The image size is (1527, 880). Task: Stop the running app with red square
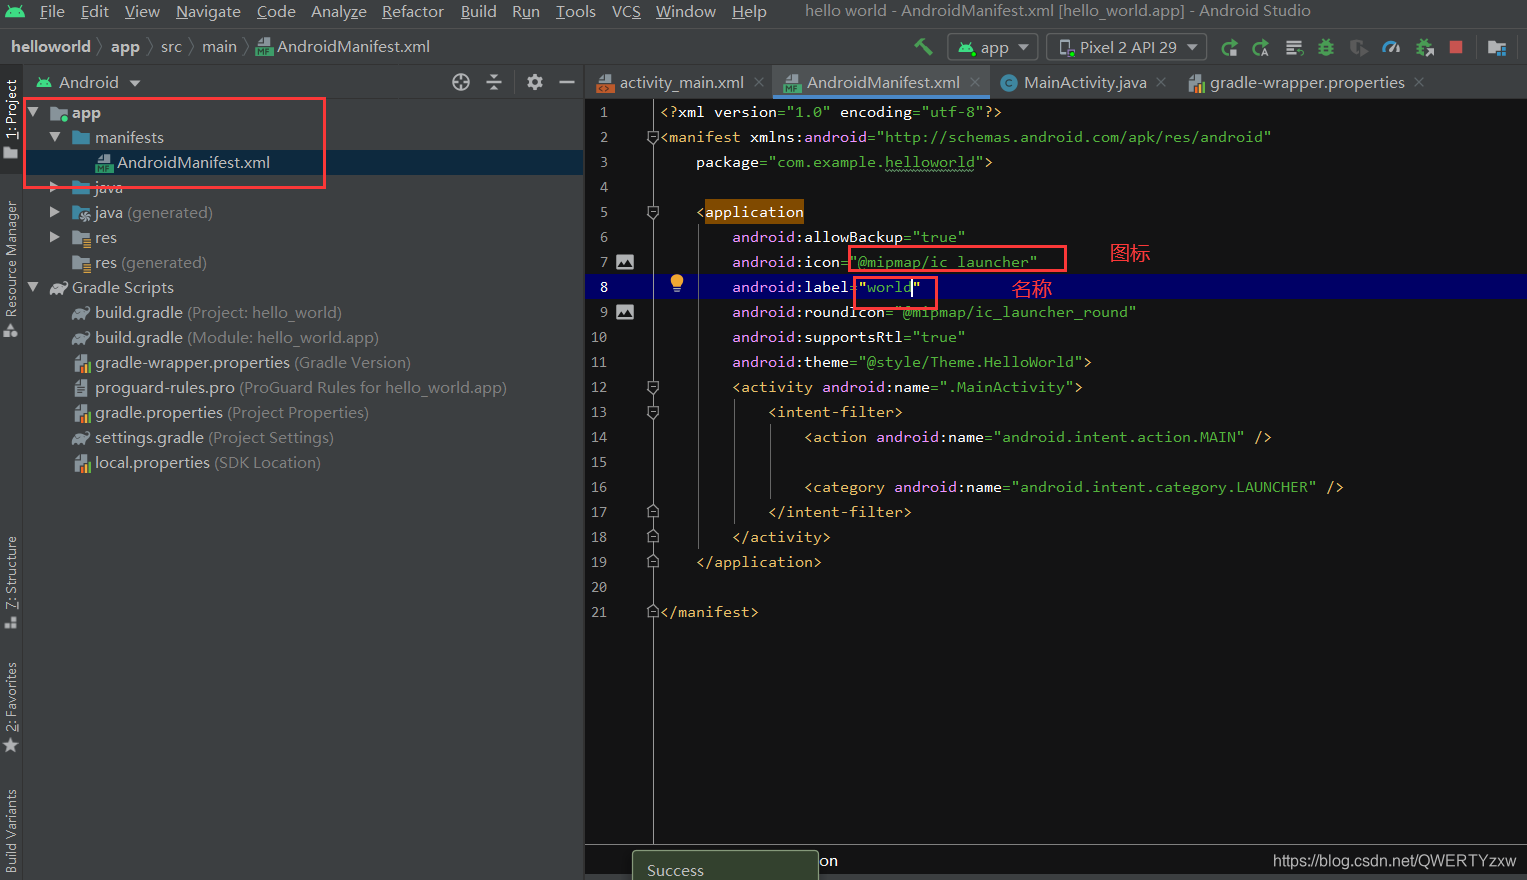(1456, 47)
